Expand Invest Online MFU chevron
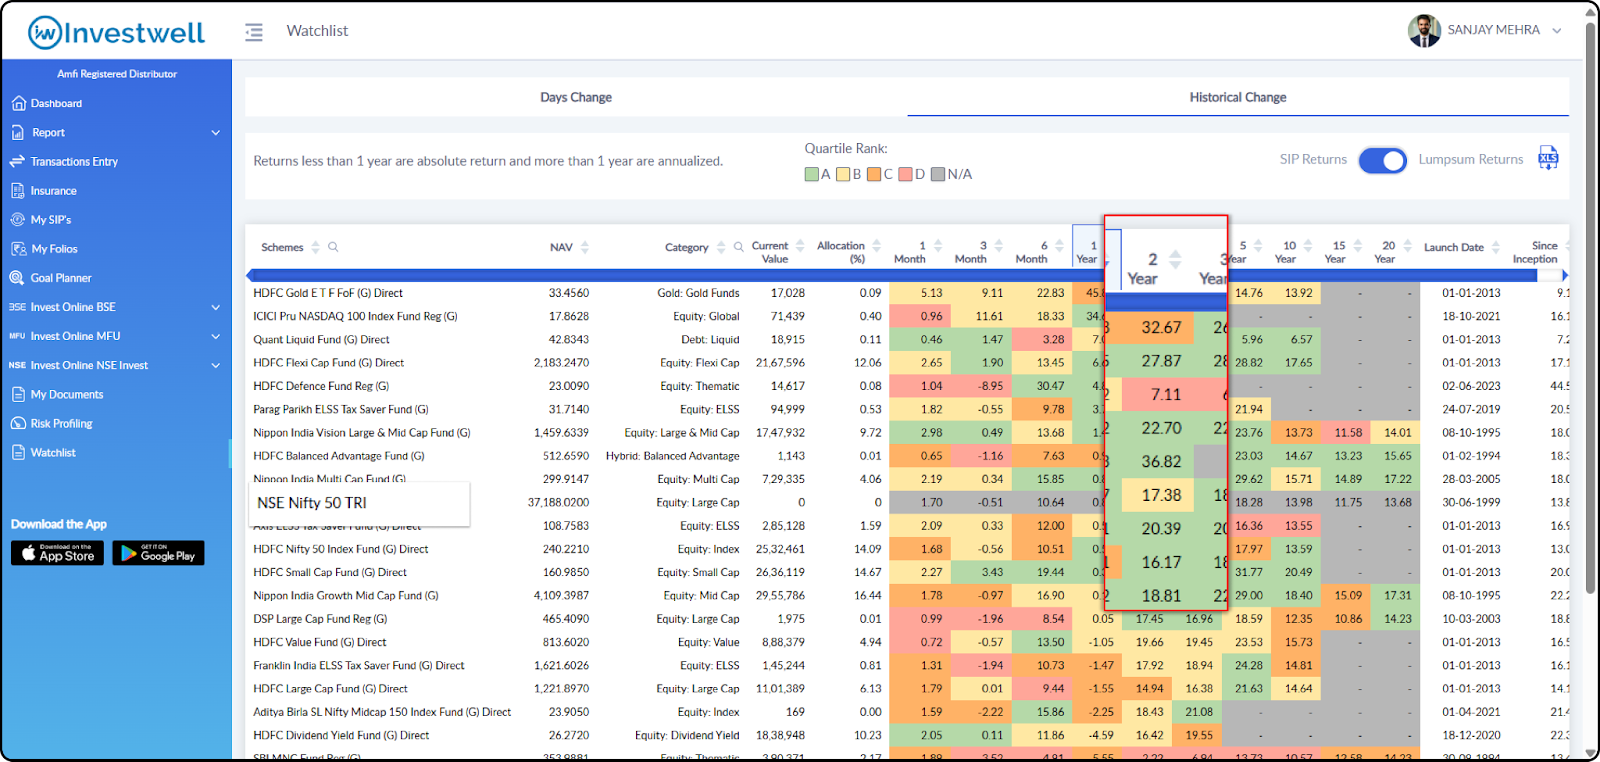The height and width of the screenshot is (762, 1600). [216, 336]
